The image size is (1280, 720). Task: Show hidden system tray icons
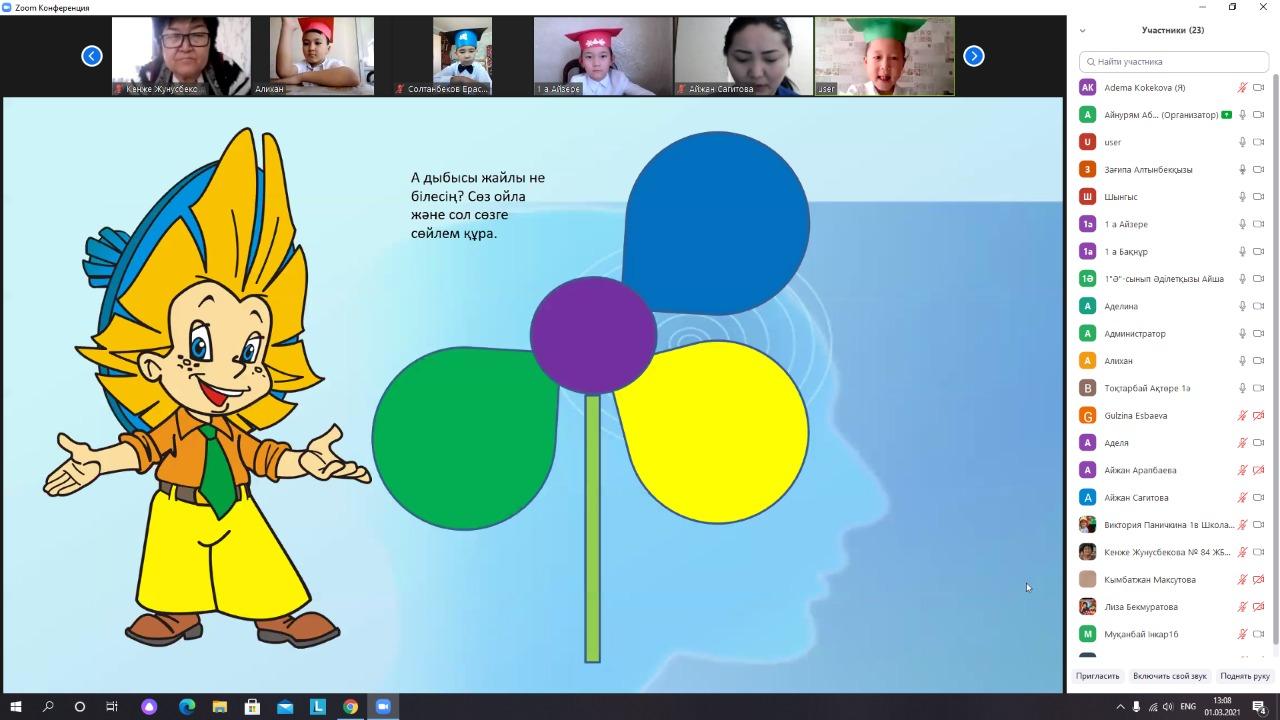click(1120, 707)
